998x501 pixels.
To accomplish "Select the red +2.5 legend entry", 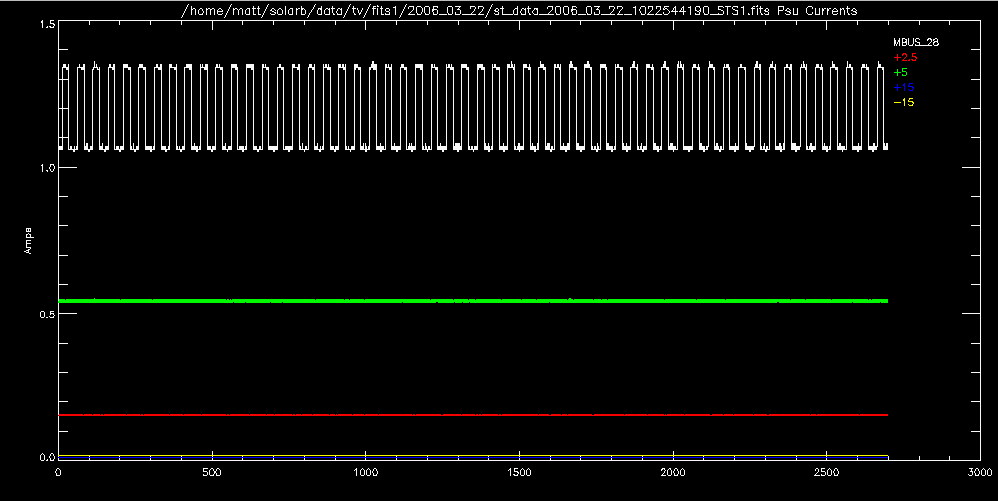I will click(904, 58).
